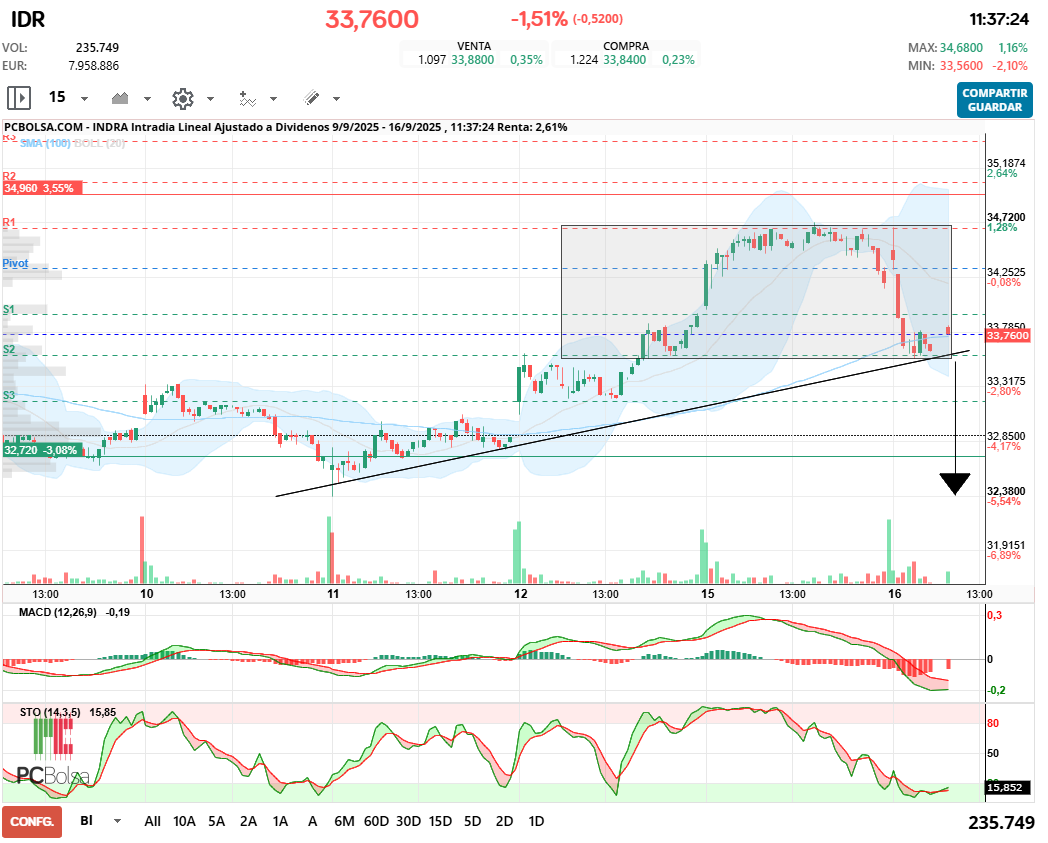Open the chart type area icon
The height and width of the screenshot is (843, 1048).
[x=120, y=98]
